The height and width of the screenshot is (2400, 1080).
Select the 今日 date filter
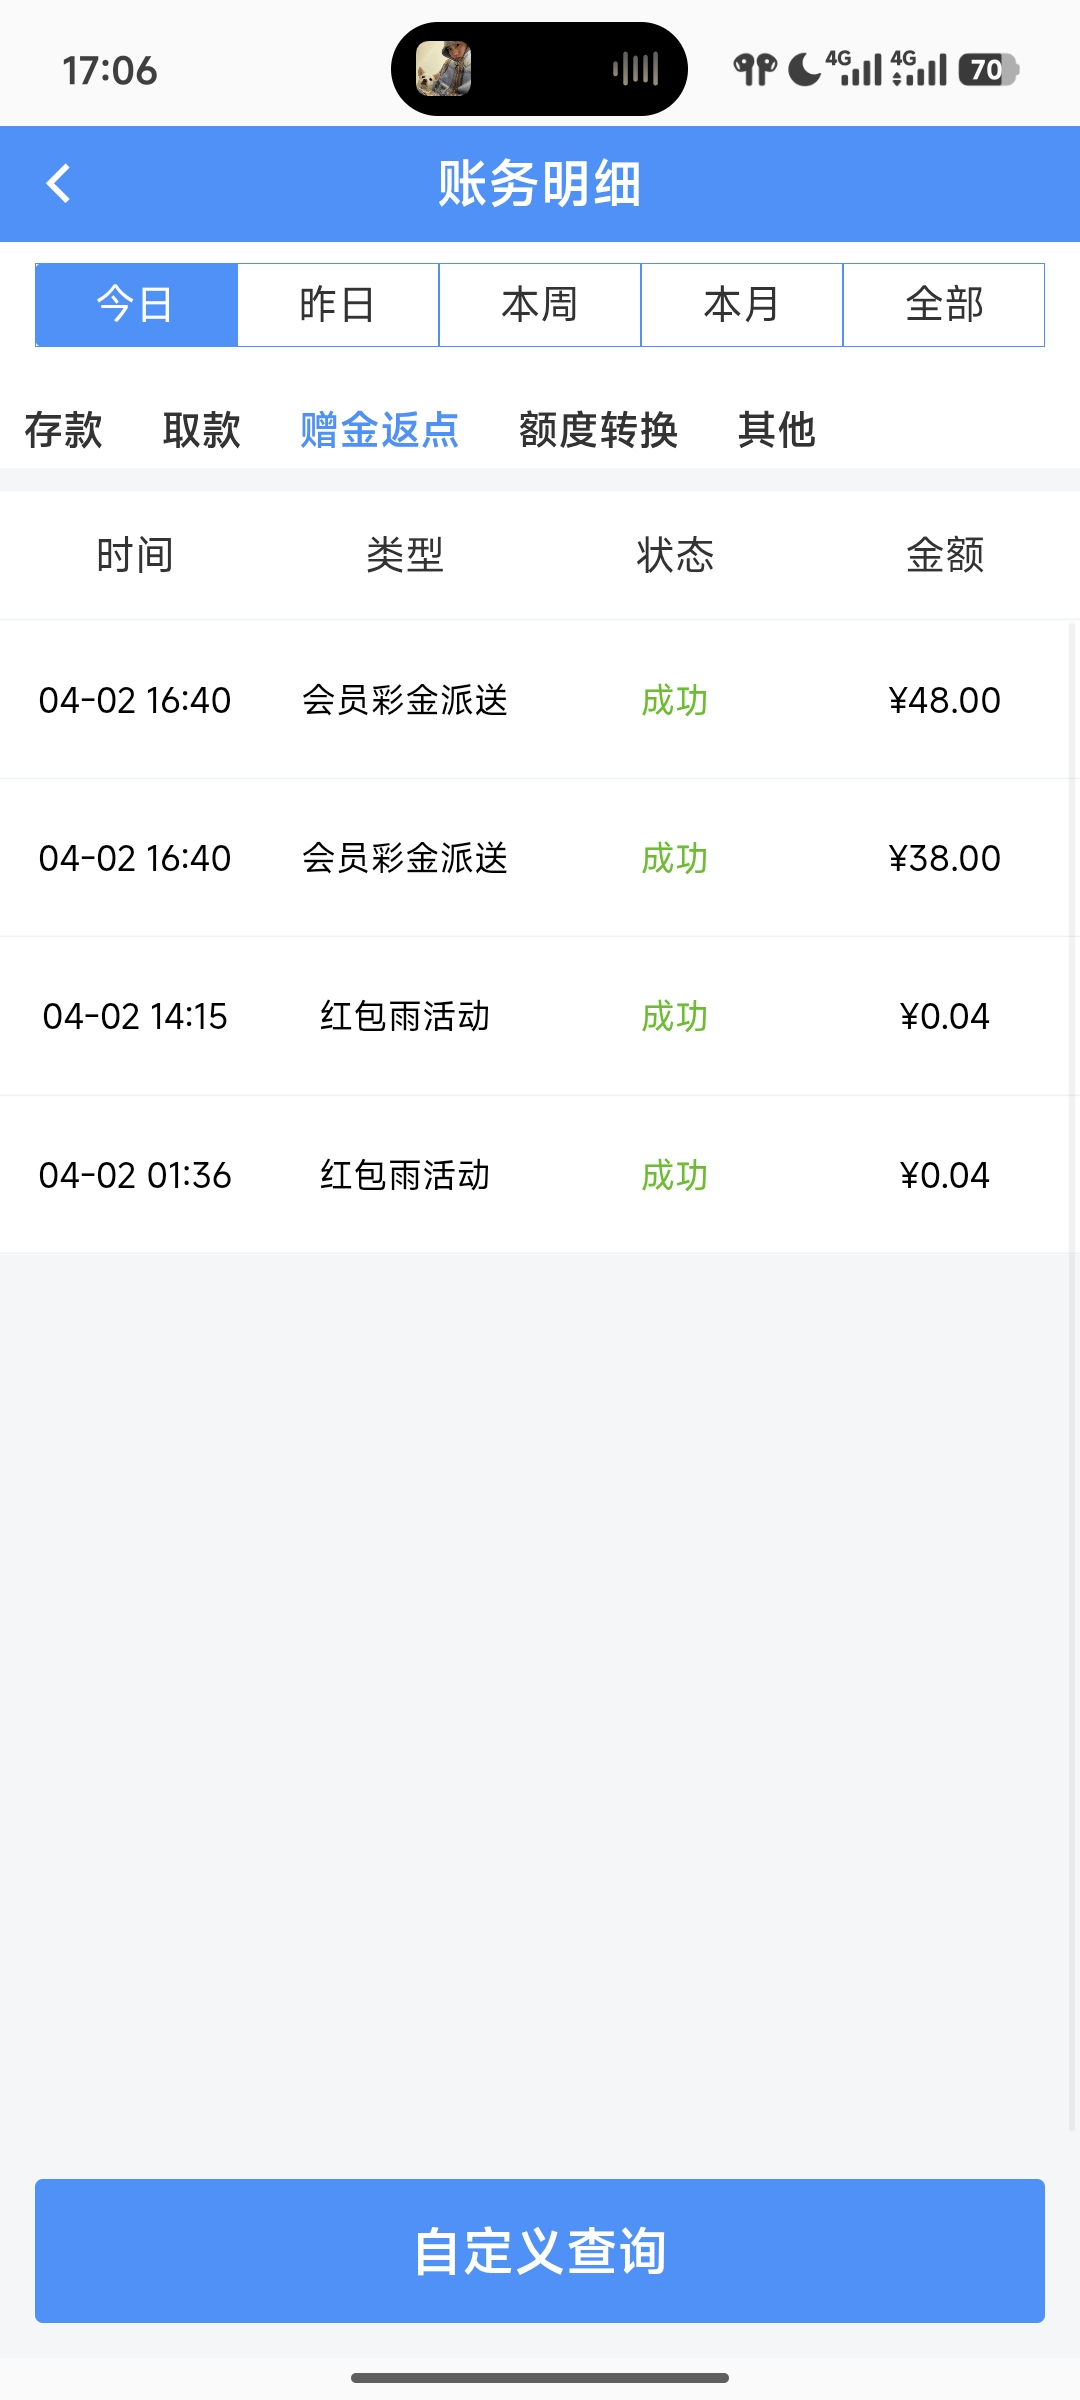pos(136,305)
